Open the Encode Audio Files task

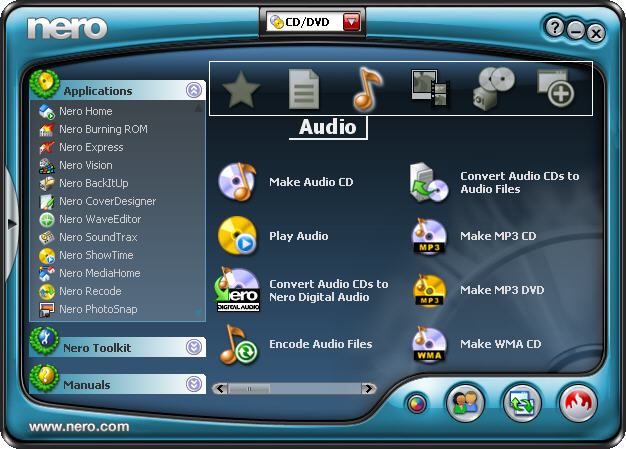click(321, 344)
